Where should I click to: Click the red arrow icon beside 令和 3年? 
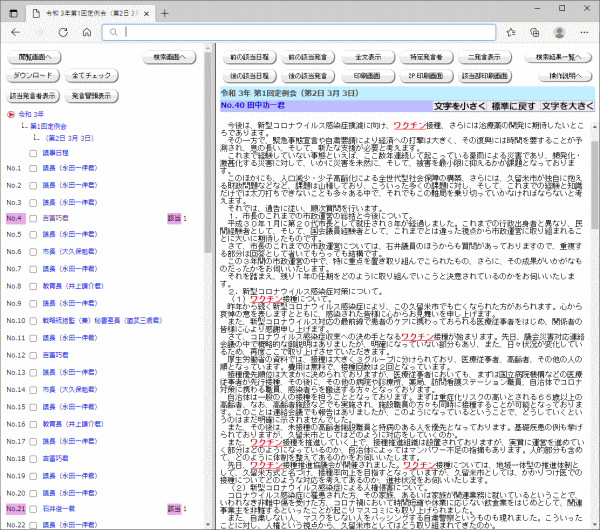point(11,114)
